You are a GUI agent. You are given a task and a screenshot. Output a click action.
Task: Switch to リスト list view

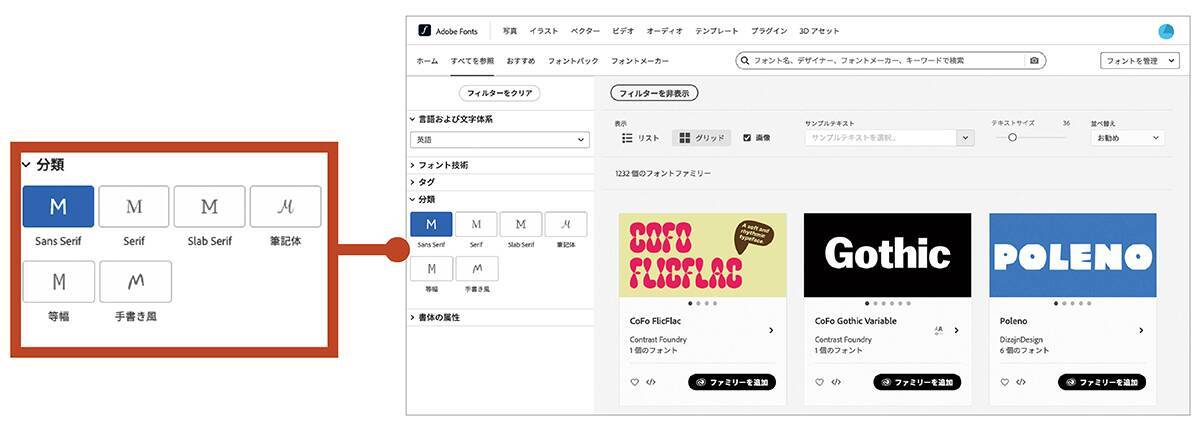640,138
